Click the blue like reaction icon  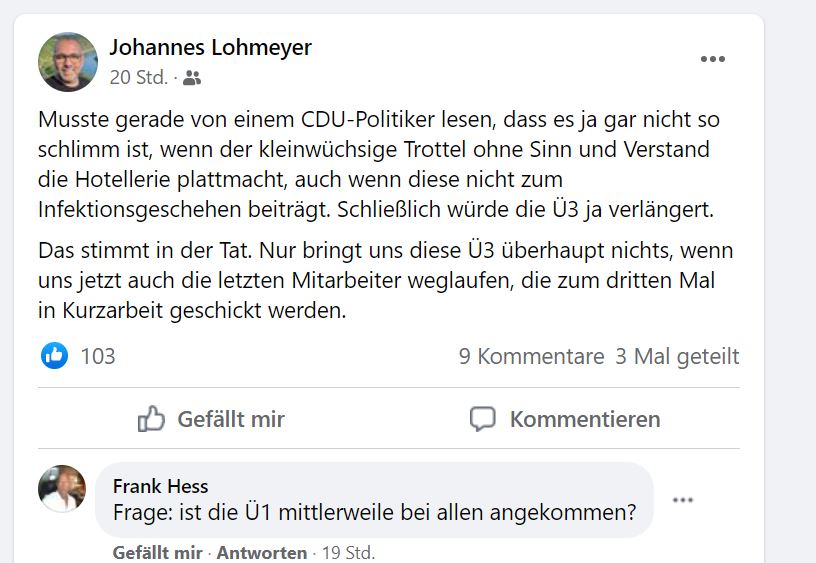pos(55,355)
